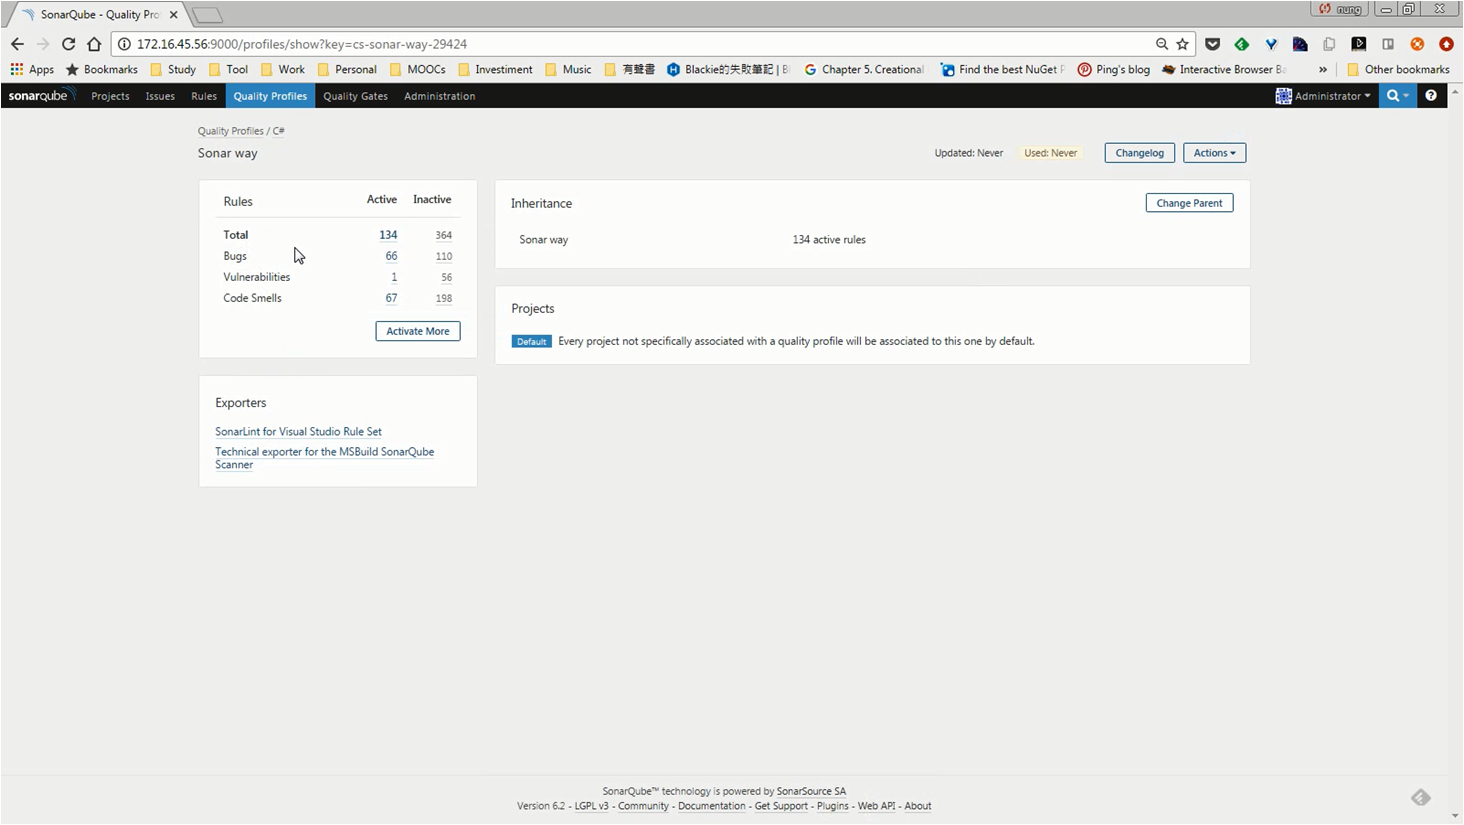The height and width of the screenshot is (825, 1464).
Task: Click the address bar URL
Action: tap(302, 44)
